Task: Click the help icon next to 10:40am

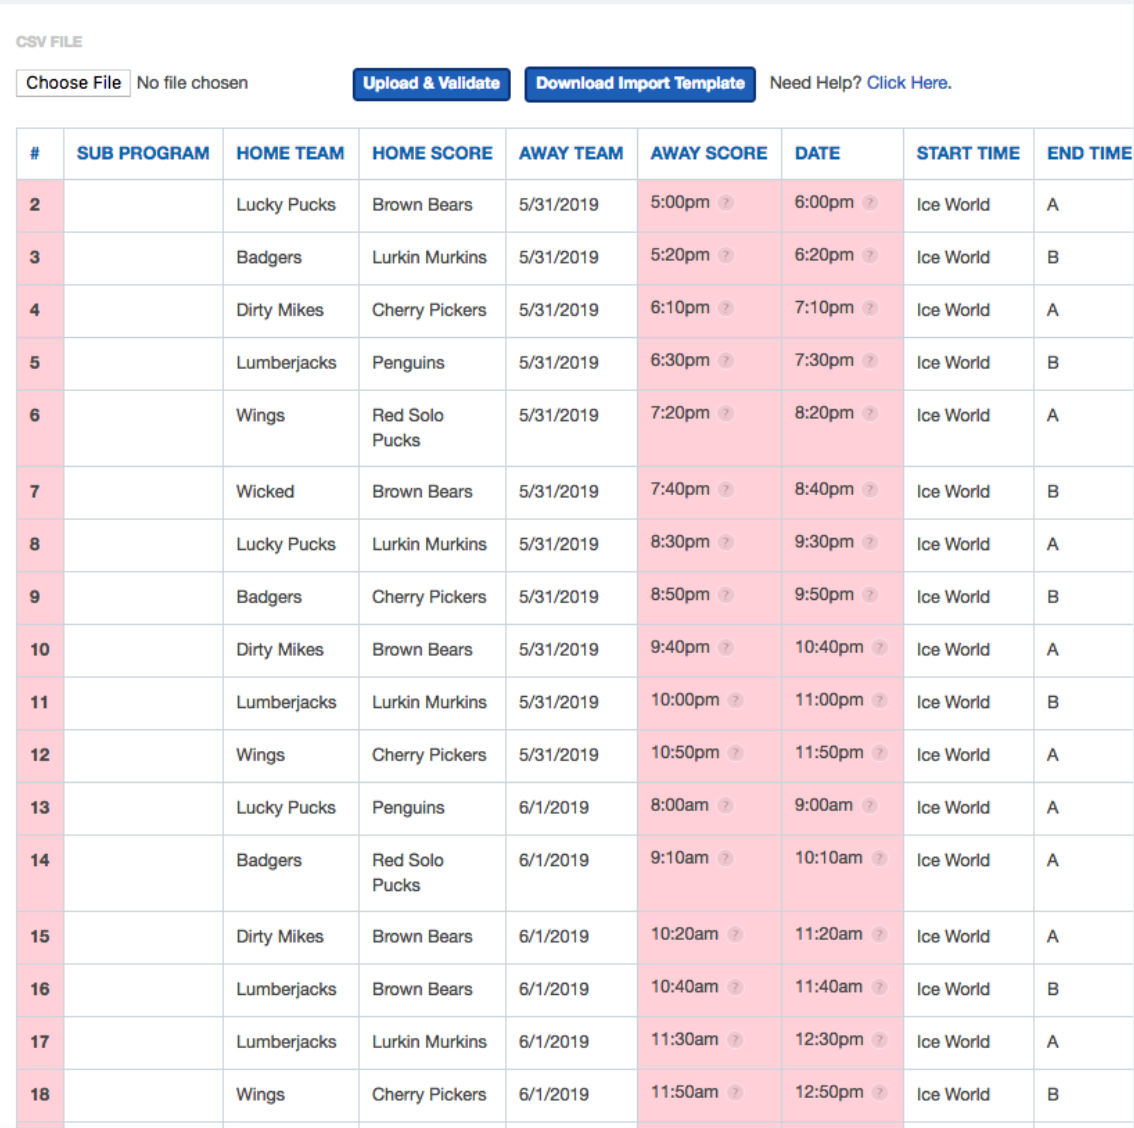Action: click(x=735, y=988)
